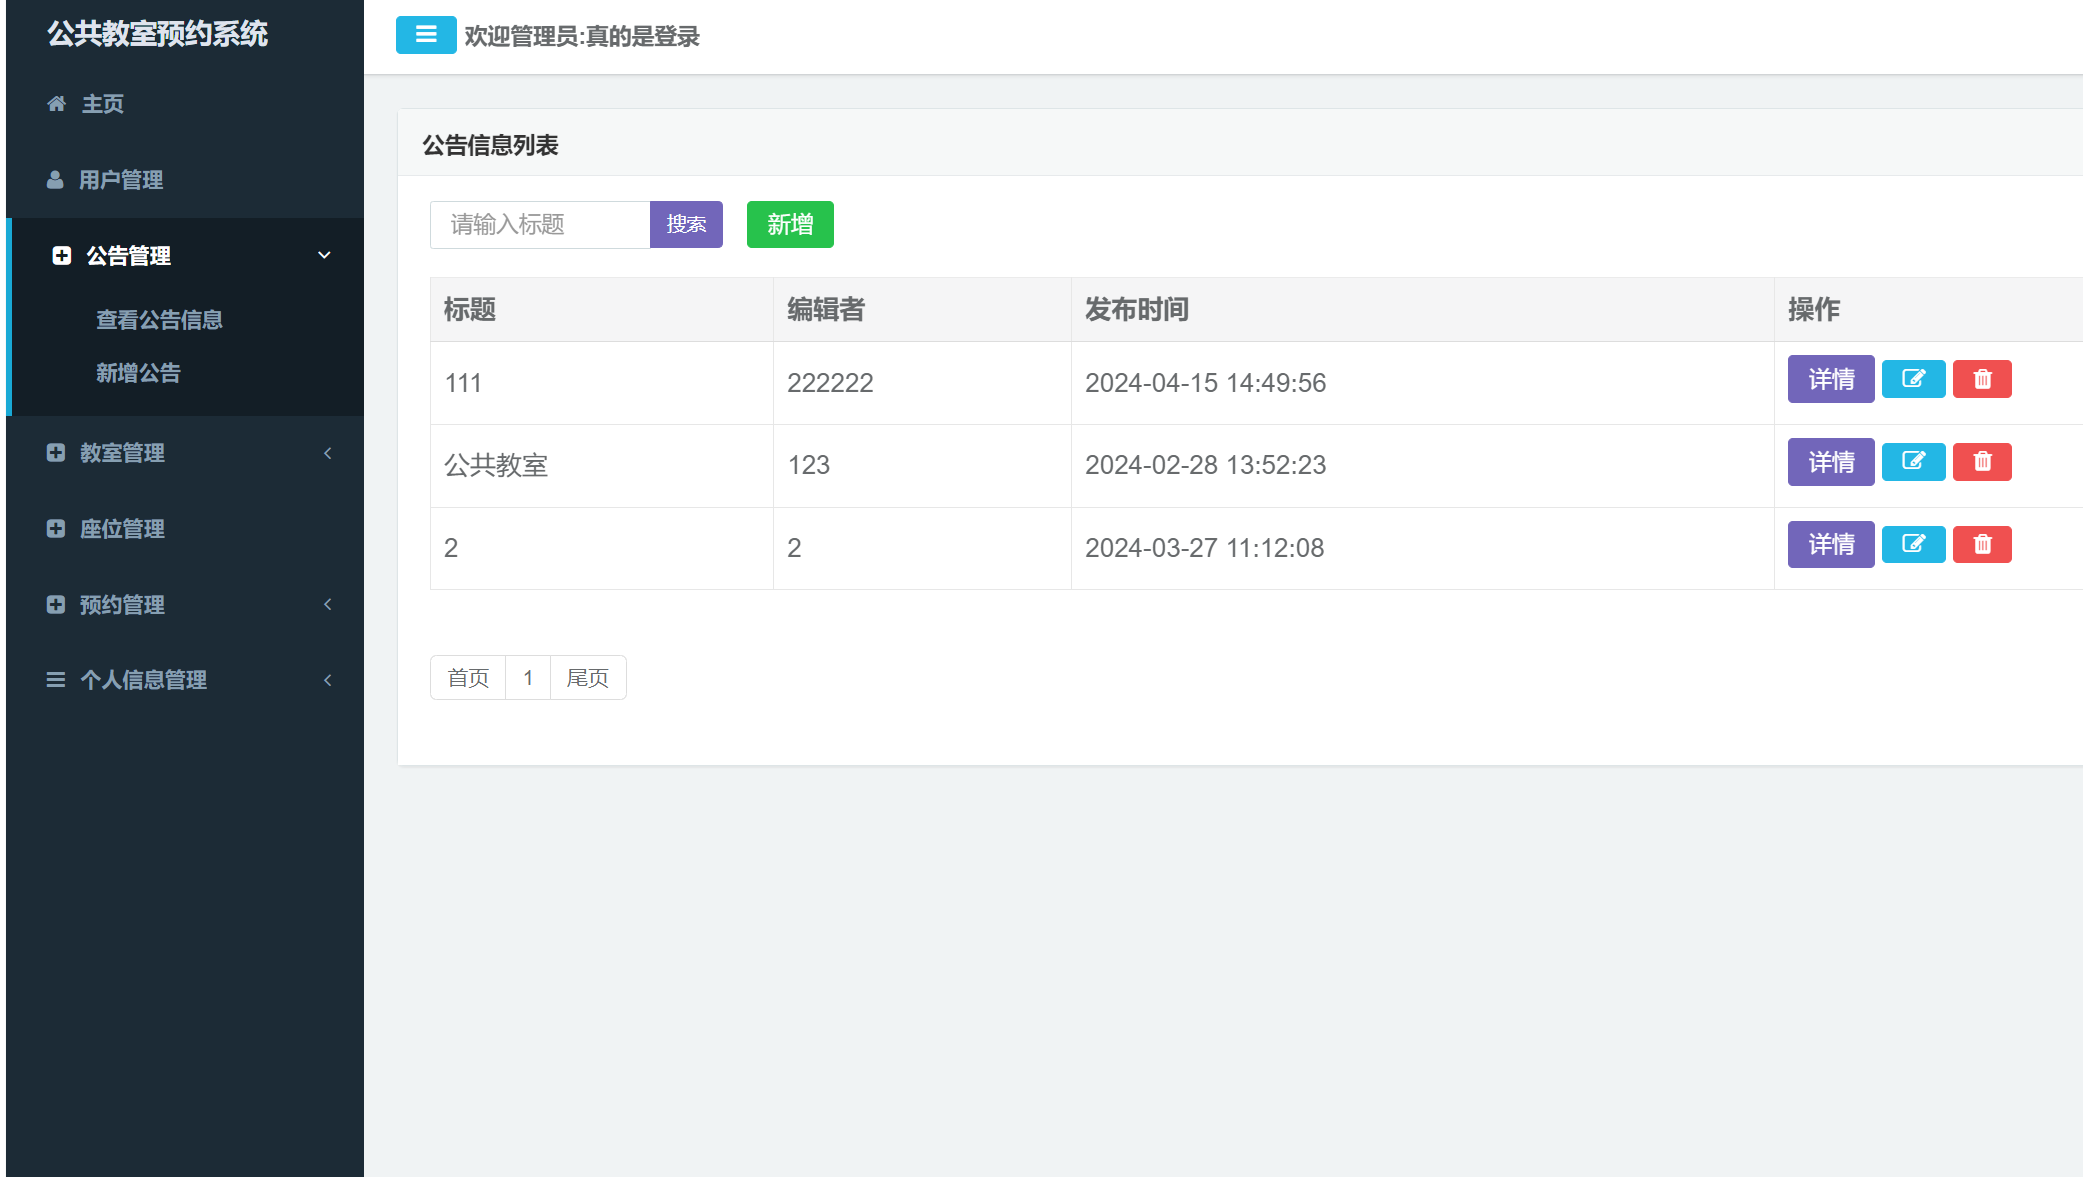Screen dimensions: 2083x1177
Task: Click trash icon for the 2024-03-27 announcement
Action: pos(1982,544)
